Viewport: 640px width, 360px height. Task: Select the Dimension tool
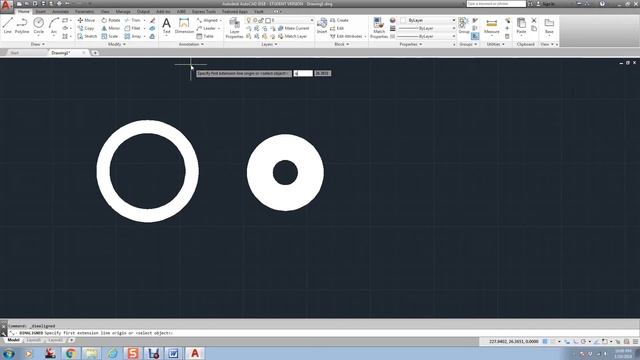click(x=184, y=25)
